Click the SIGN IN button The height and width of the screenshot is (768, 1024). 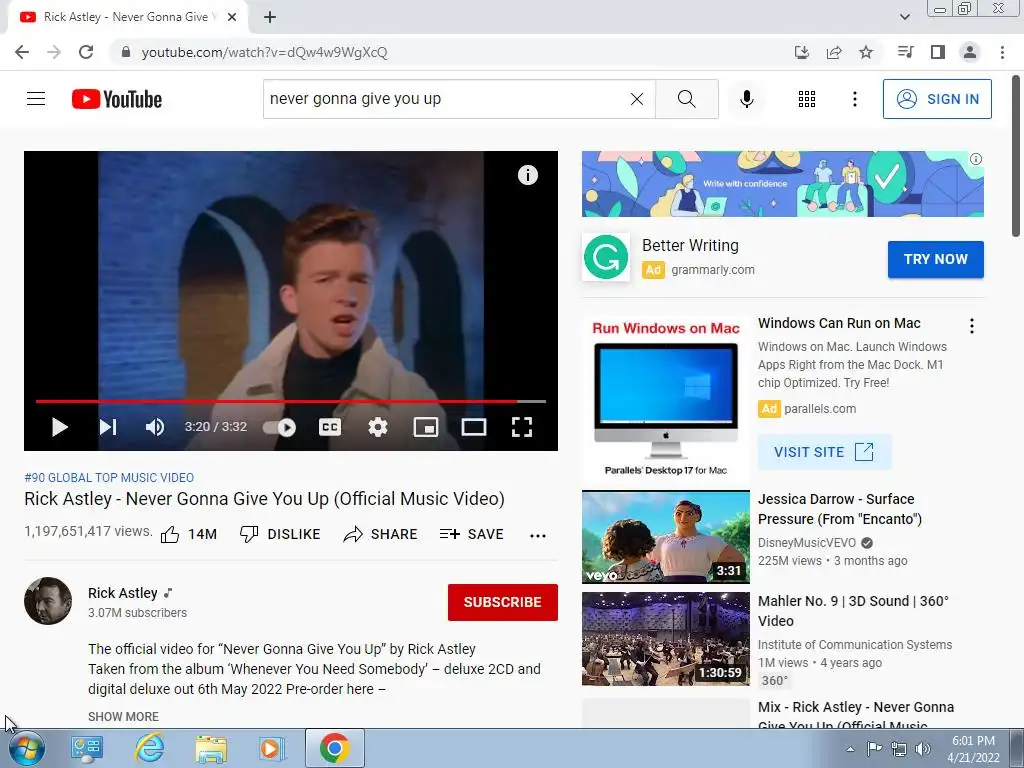937,99
